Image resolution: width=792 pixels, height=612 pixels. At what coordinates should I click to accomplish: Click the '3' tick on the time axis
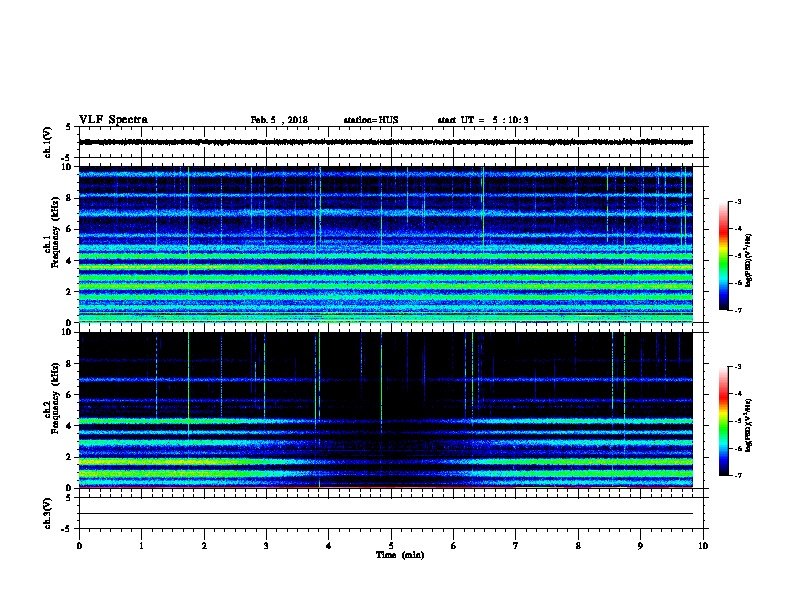click(266, 546)
